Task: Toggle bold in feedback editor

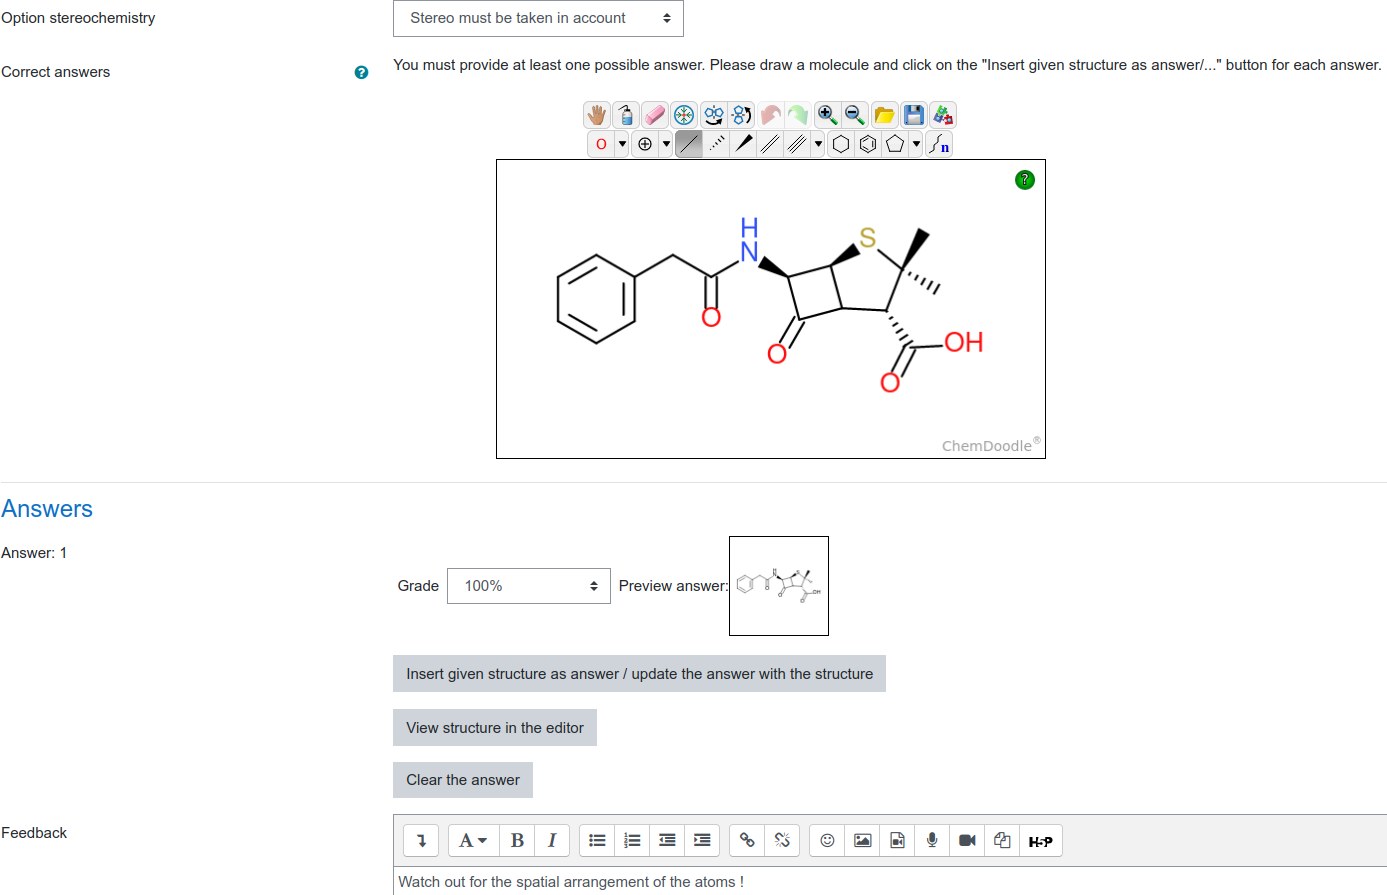Action: coord(517,841)
